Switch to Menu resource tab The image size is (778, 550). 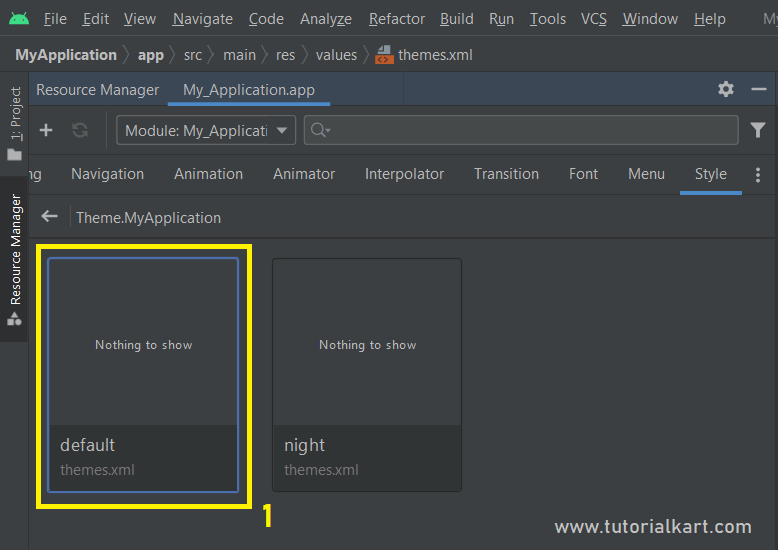coord(647,174)
